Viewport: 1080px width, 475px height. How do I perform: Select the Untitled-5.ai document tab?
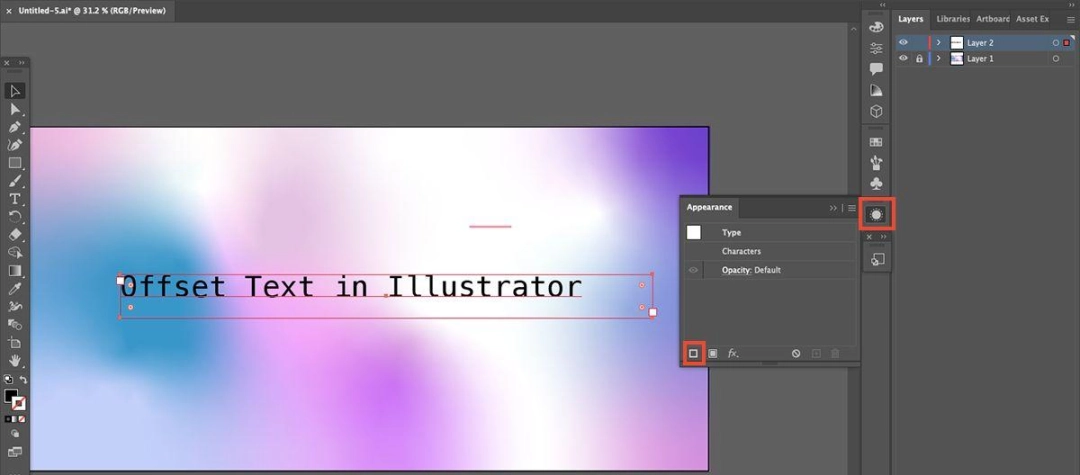point(92,11)
